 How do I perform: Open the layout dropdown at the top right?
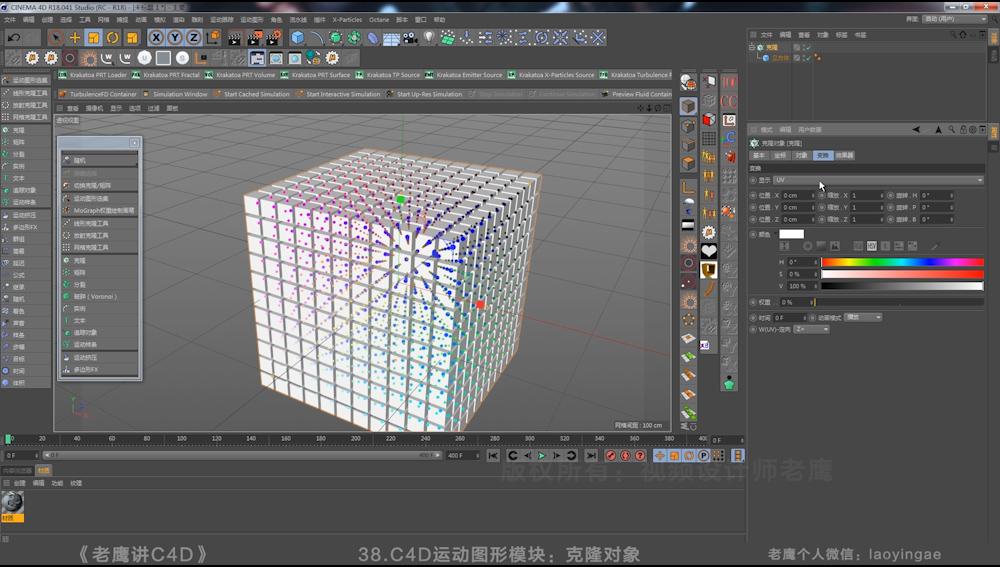tap(954, 19)
